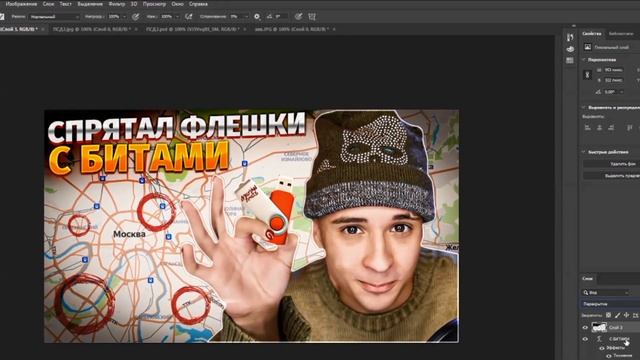
Task: Open the History panel icon
Action: pos(570,38)
